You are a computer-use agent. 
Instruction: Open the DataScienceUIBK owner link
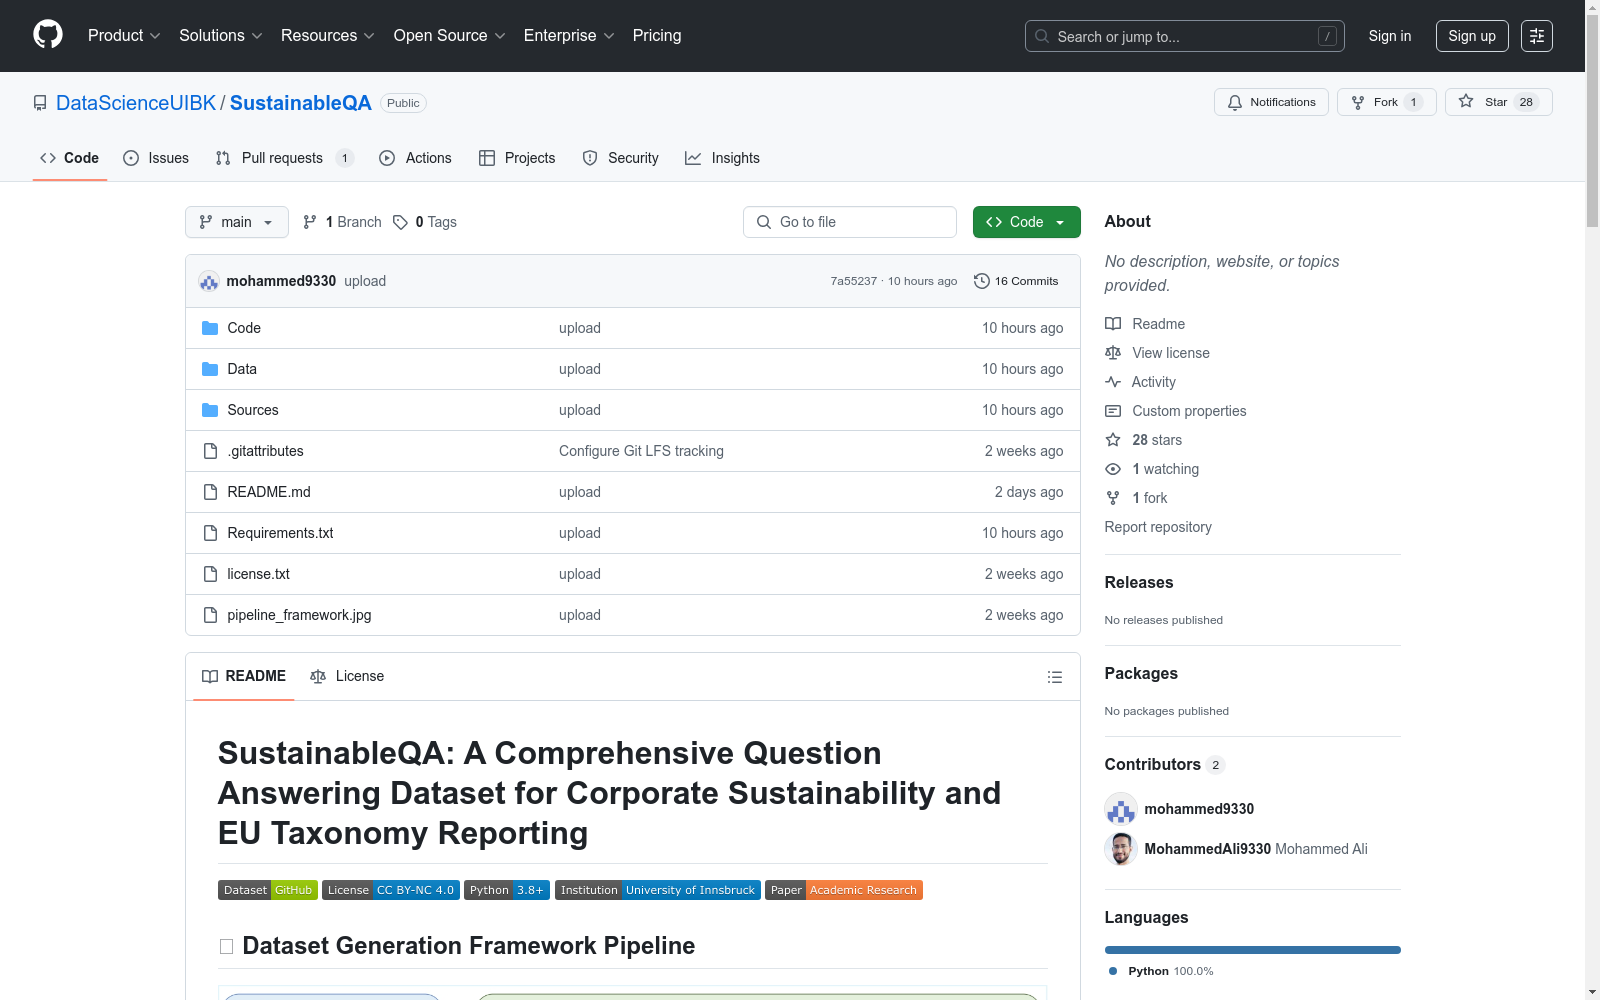pyautogui.click(x=136, y=103)
